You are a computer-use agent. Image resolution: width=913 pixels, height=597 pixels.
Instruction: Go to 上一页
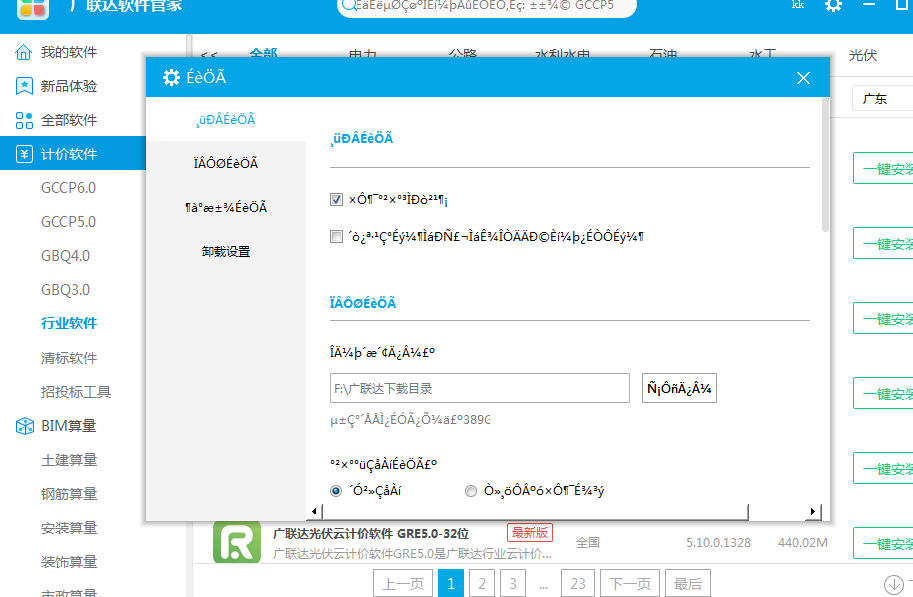[403, 584]
